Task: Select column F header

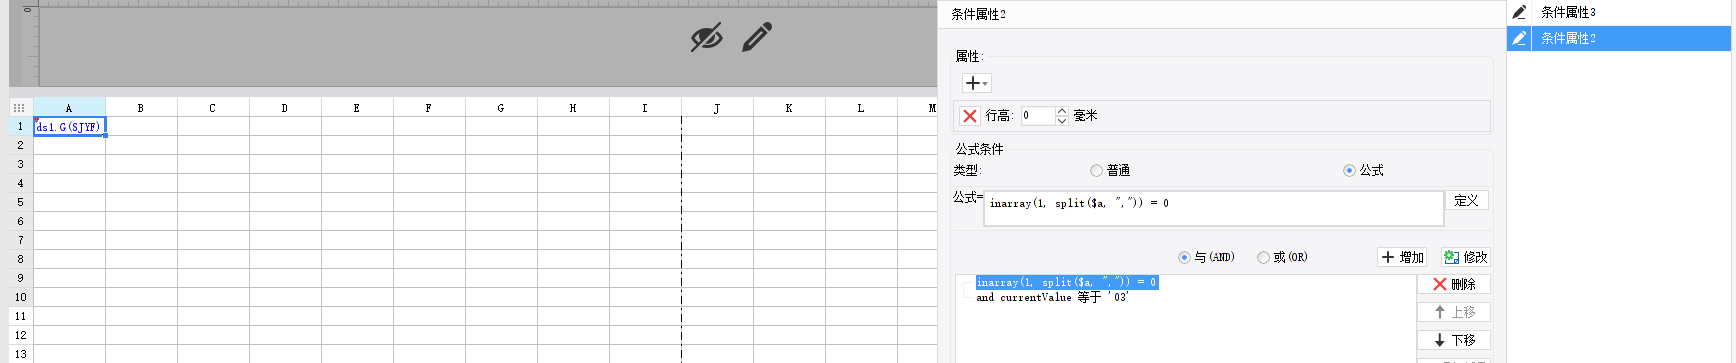Action: tap(429, 108)
